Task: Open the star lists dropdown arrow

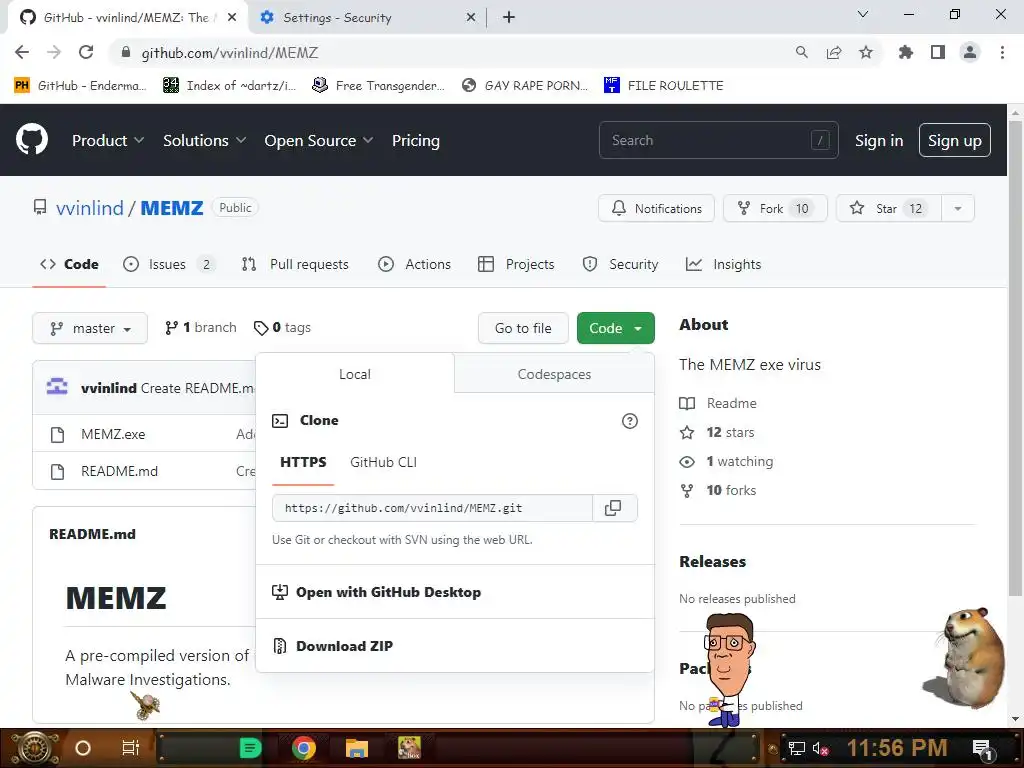Action: point(957,208)
